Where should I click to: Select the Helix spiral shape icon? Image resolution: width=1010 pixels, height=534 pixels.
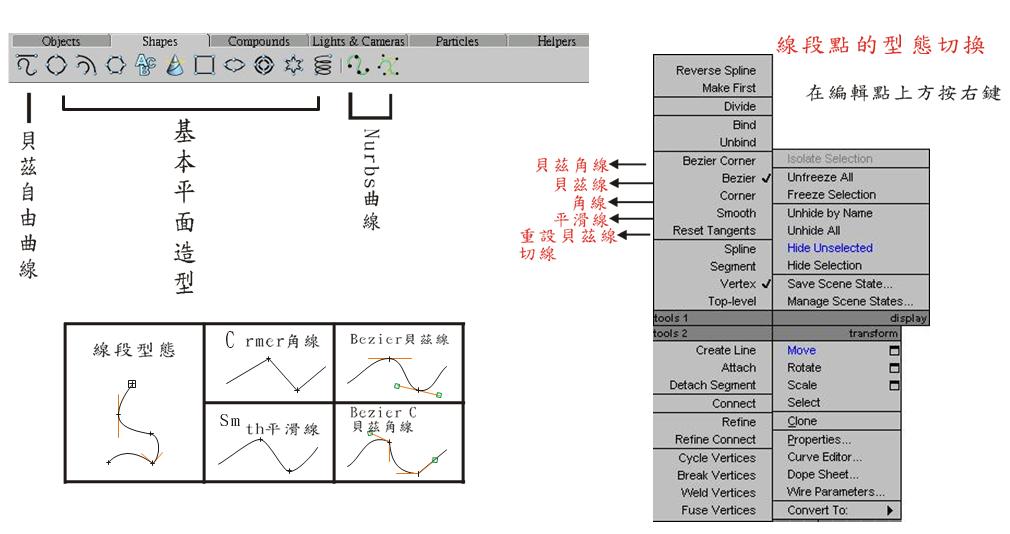323,65
